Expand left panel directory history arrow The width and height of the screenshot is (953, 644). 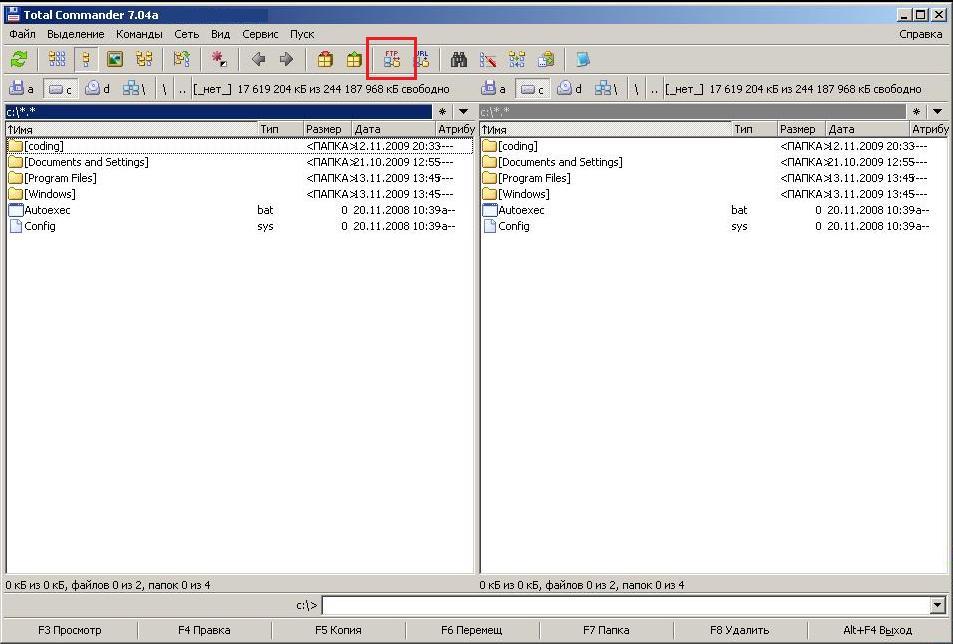(463, 112)
